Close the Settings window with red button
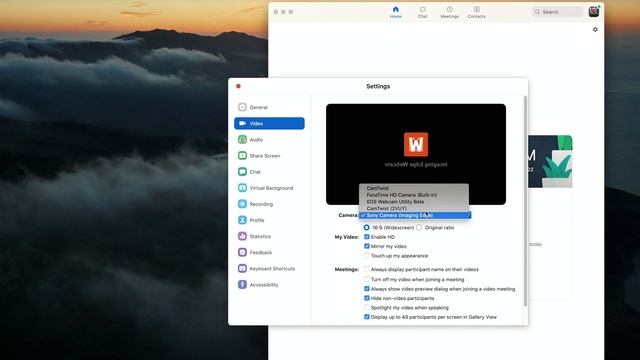Viewport: 640px width, 360px height. click(238, 86)
